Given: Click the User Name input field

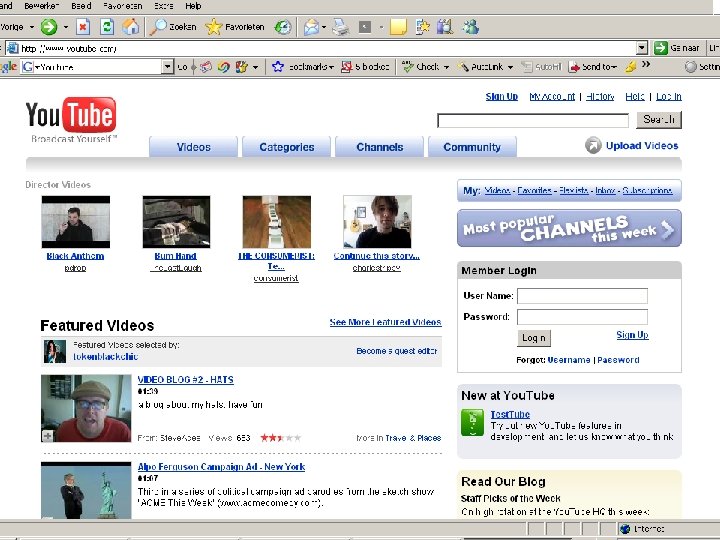Looking at the screenshot, I should tap(582, 296).
